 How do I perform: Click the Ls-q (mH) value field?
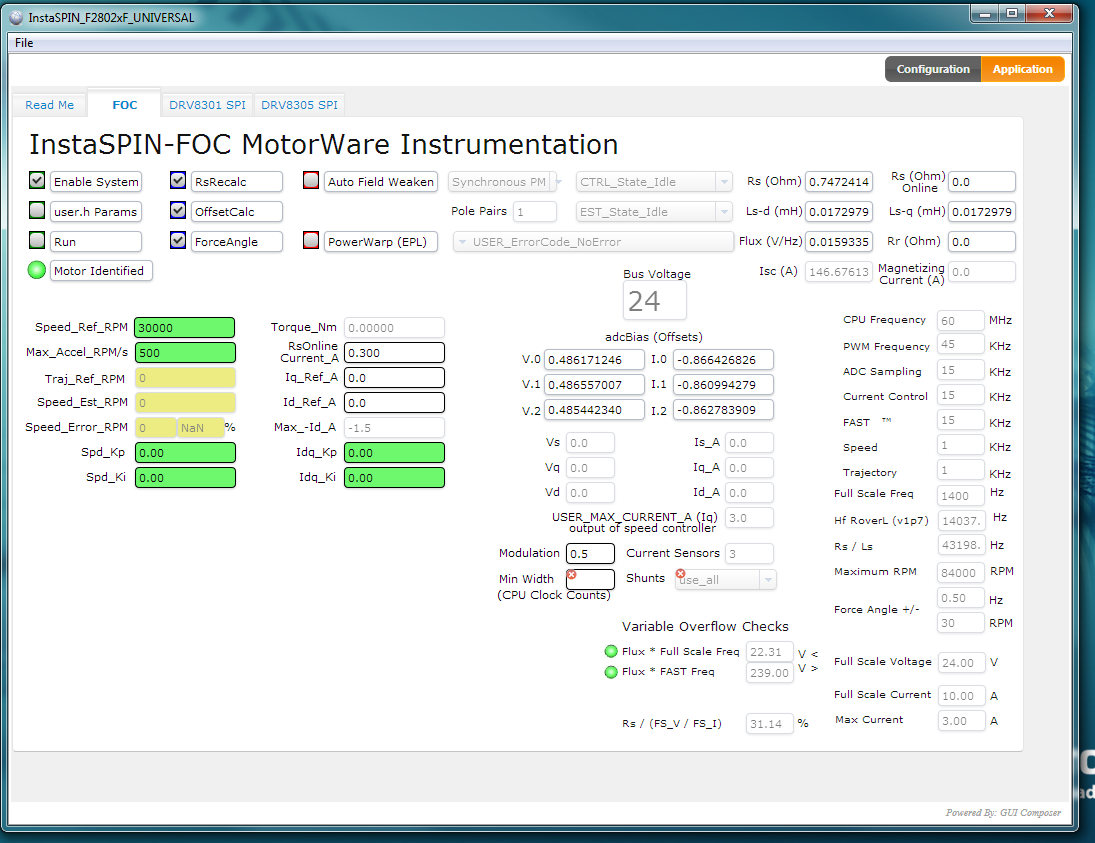click(982, 212)
